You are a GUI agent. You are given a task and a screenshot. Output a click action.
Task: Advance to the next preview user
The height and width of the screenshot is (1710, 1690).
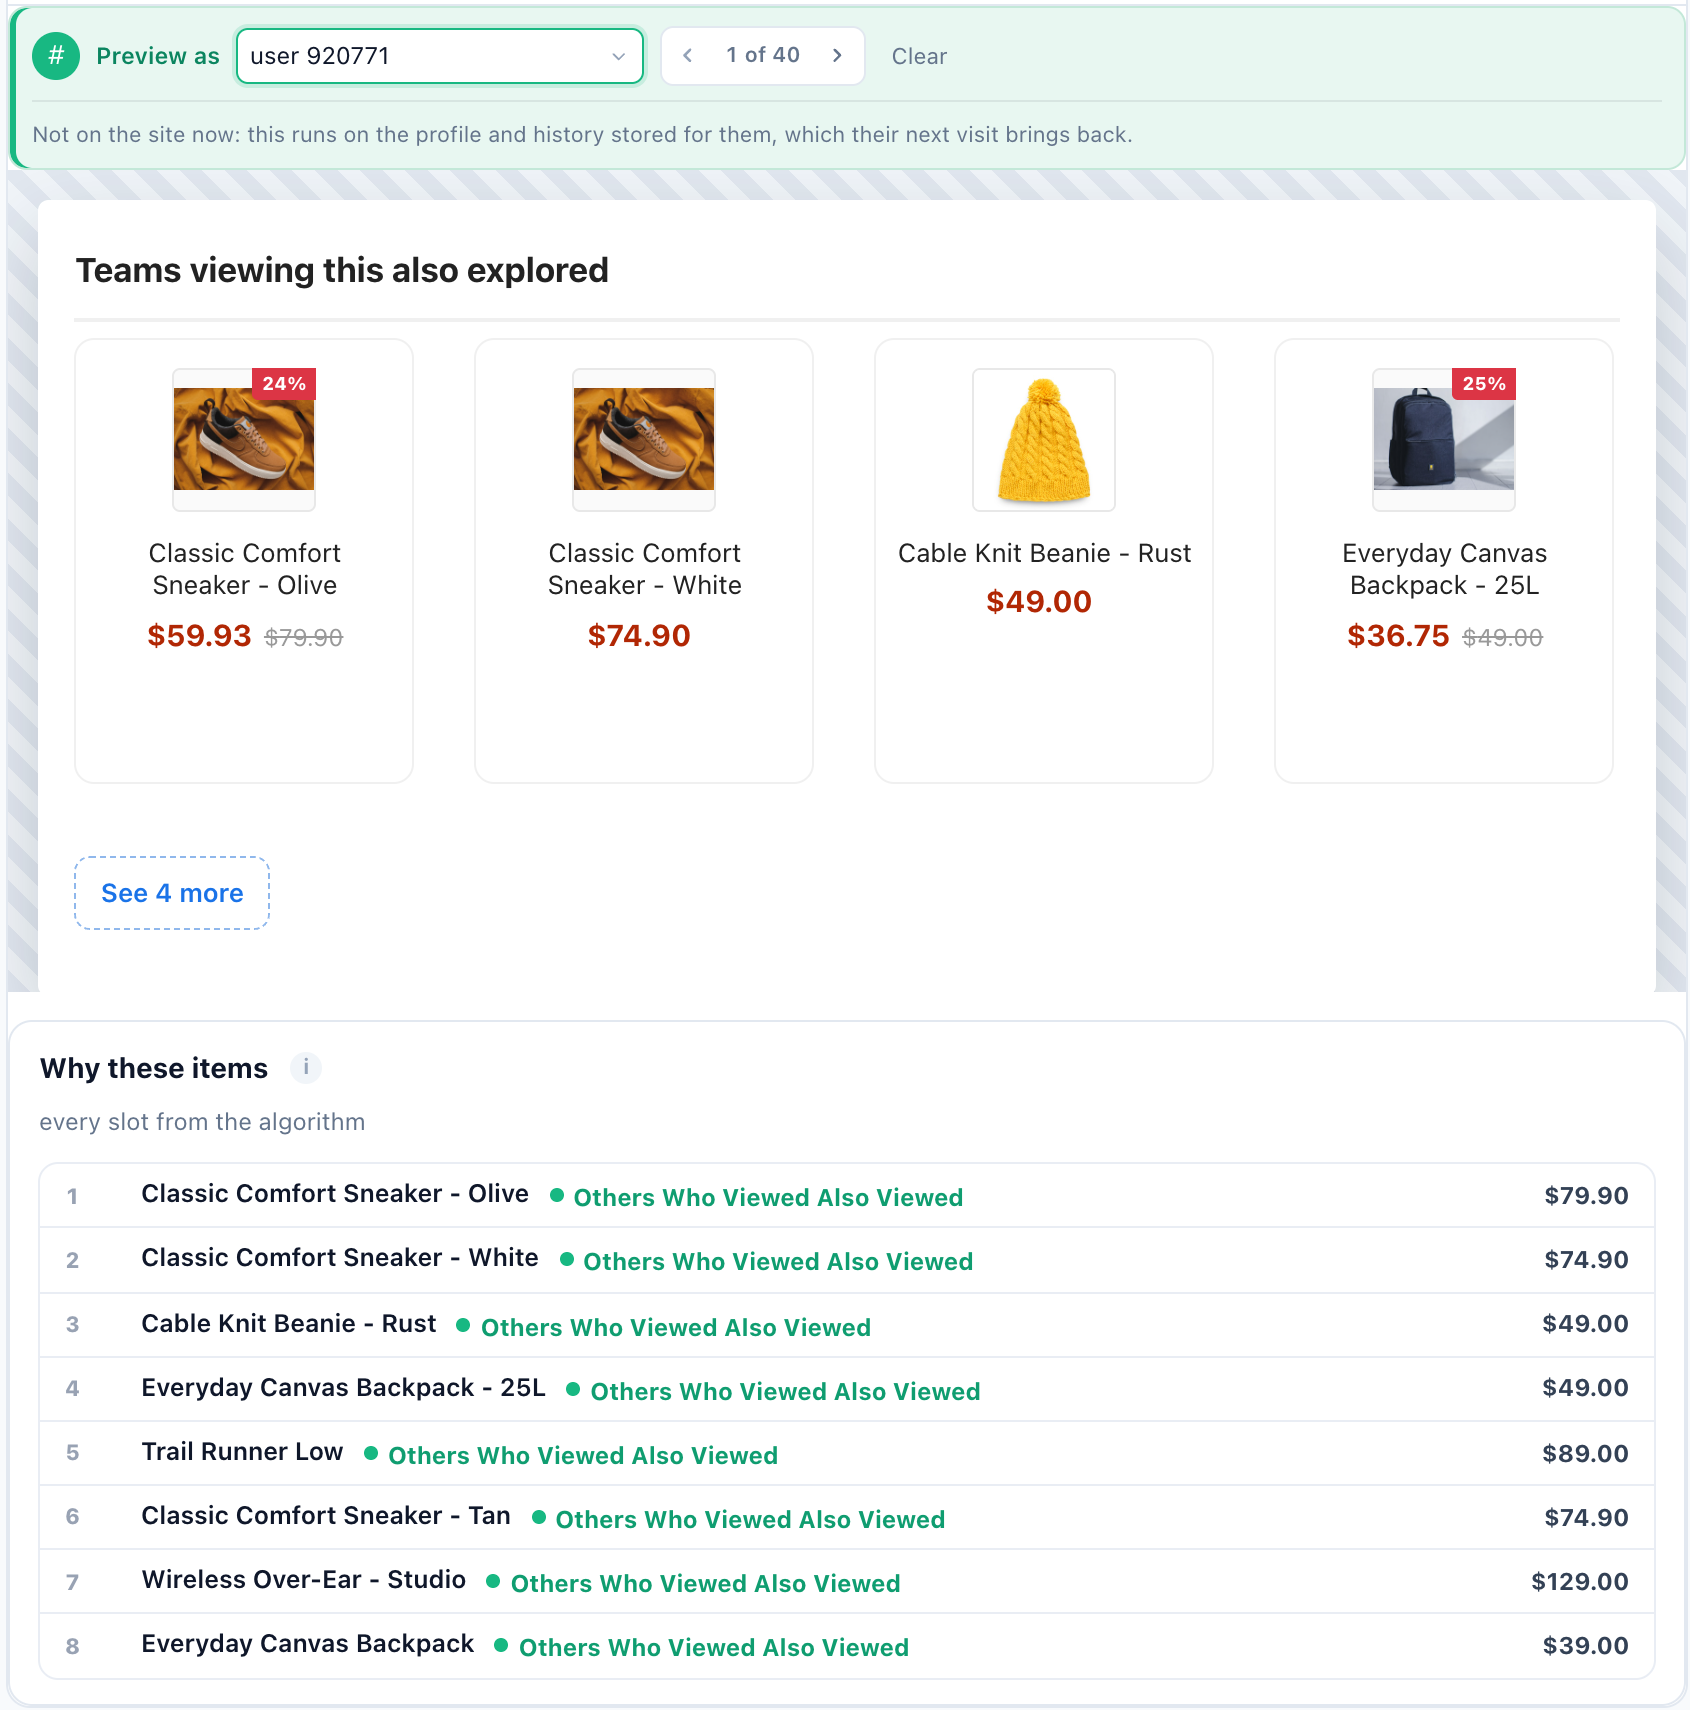pyautogui.click(x=837, y=56)
